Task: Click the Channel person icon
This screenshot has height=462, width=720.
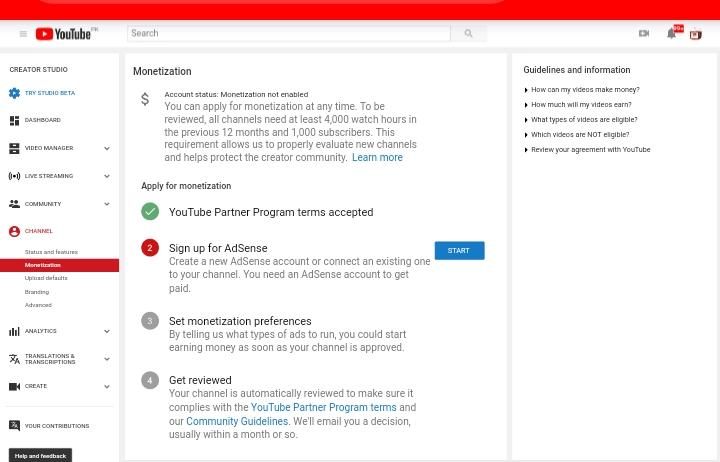Action: [x=14, y=231]
